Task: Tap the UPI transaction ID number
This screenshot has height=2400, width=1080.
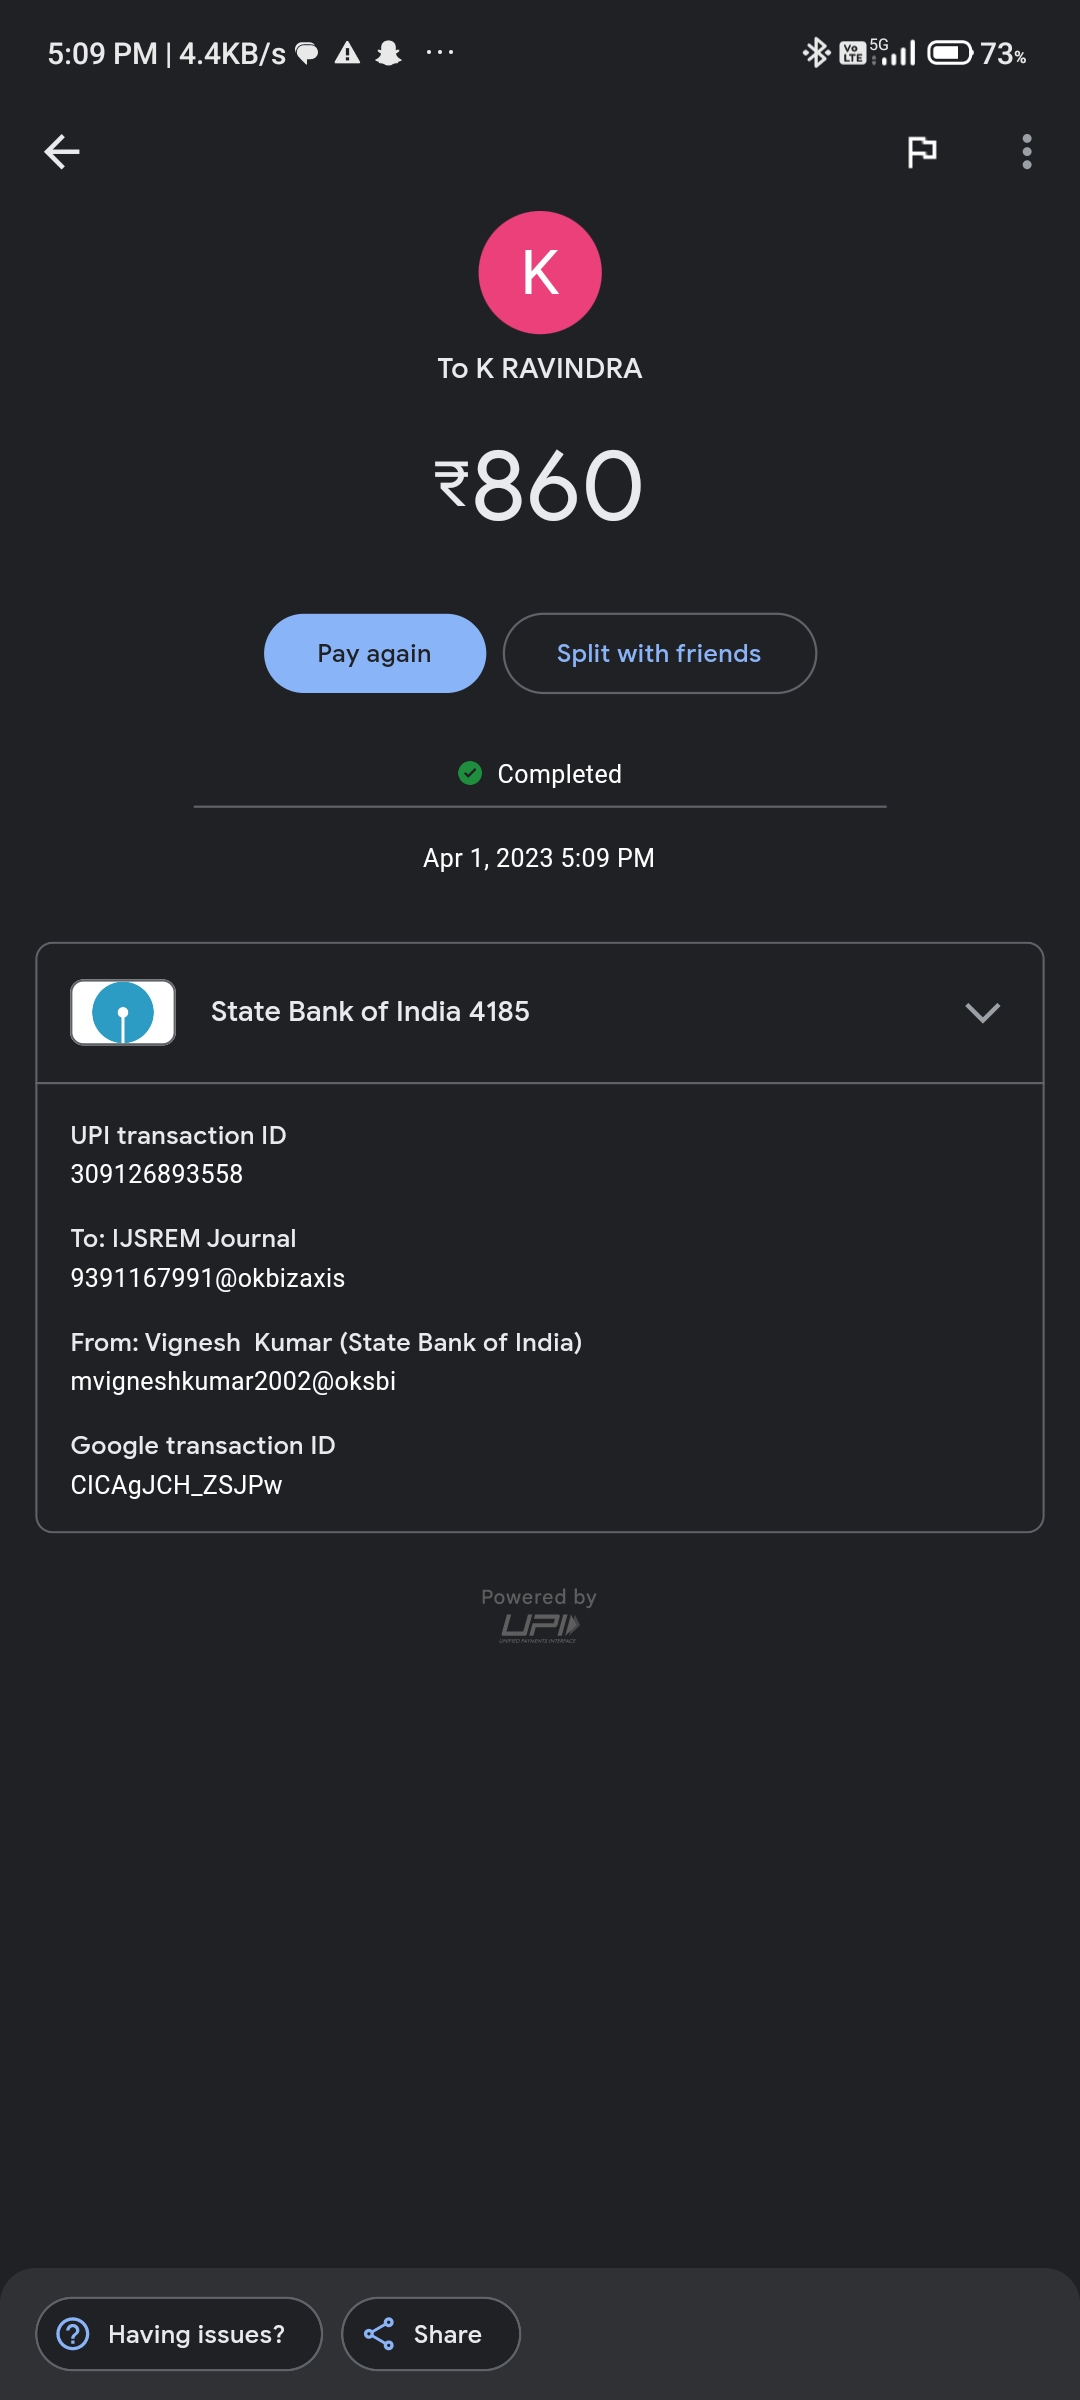Action: point(157,1174)
